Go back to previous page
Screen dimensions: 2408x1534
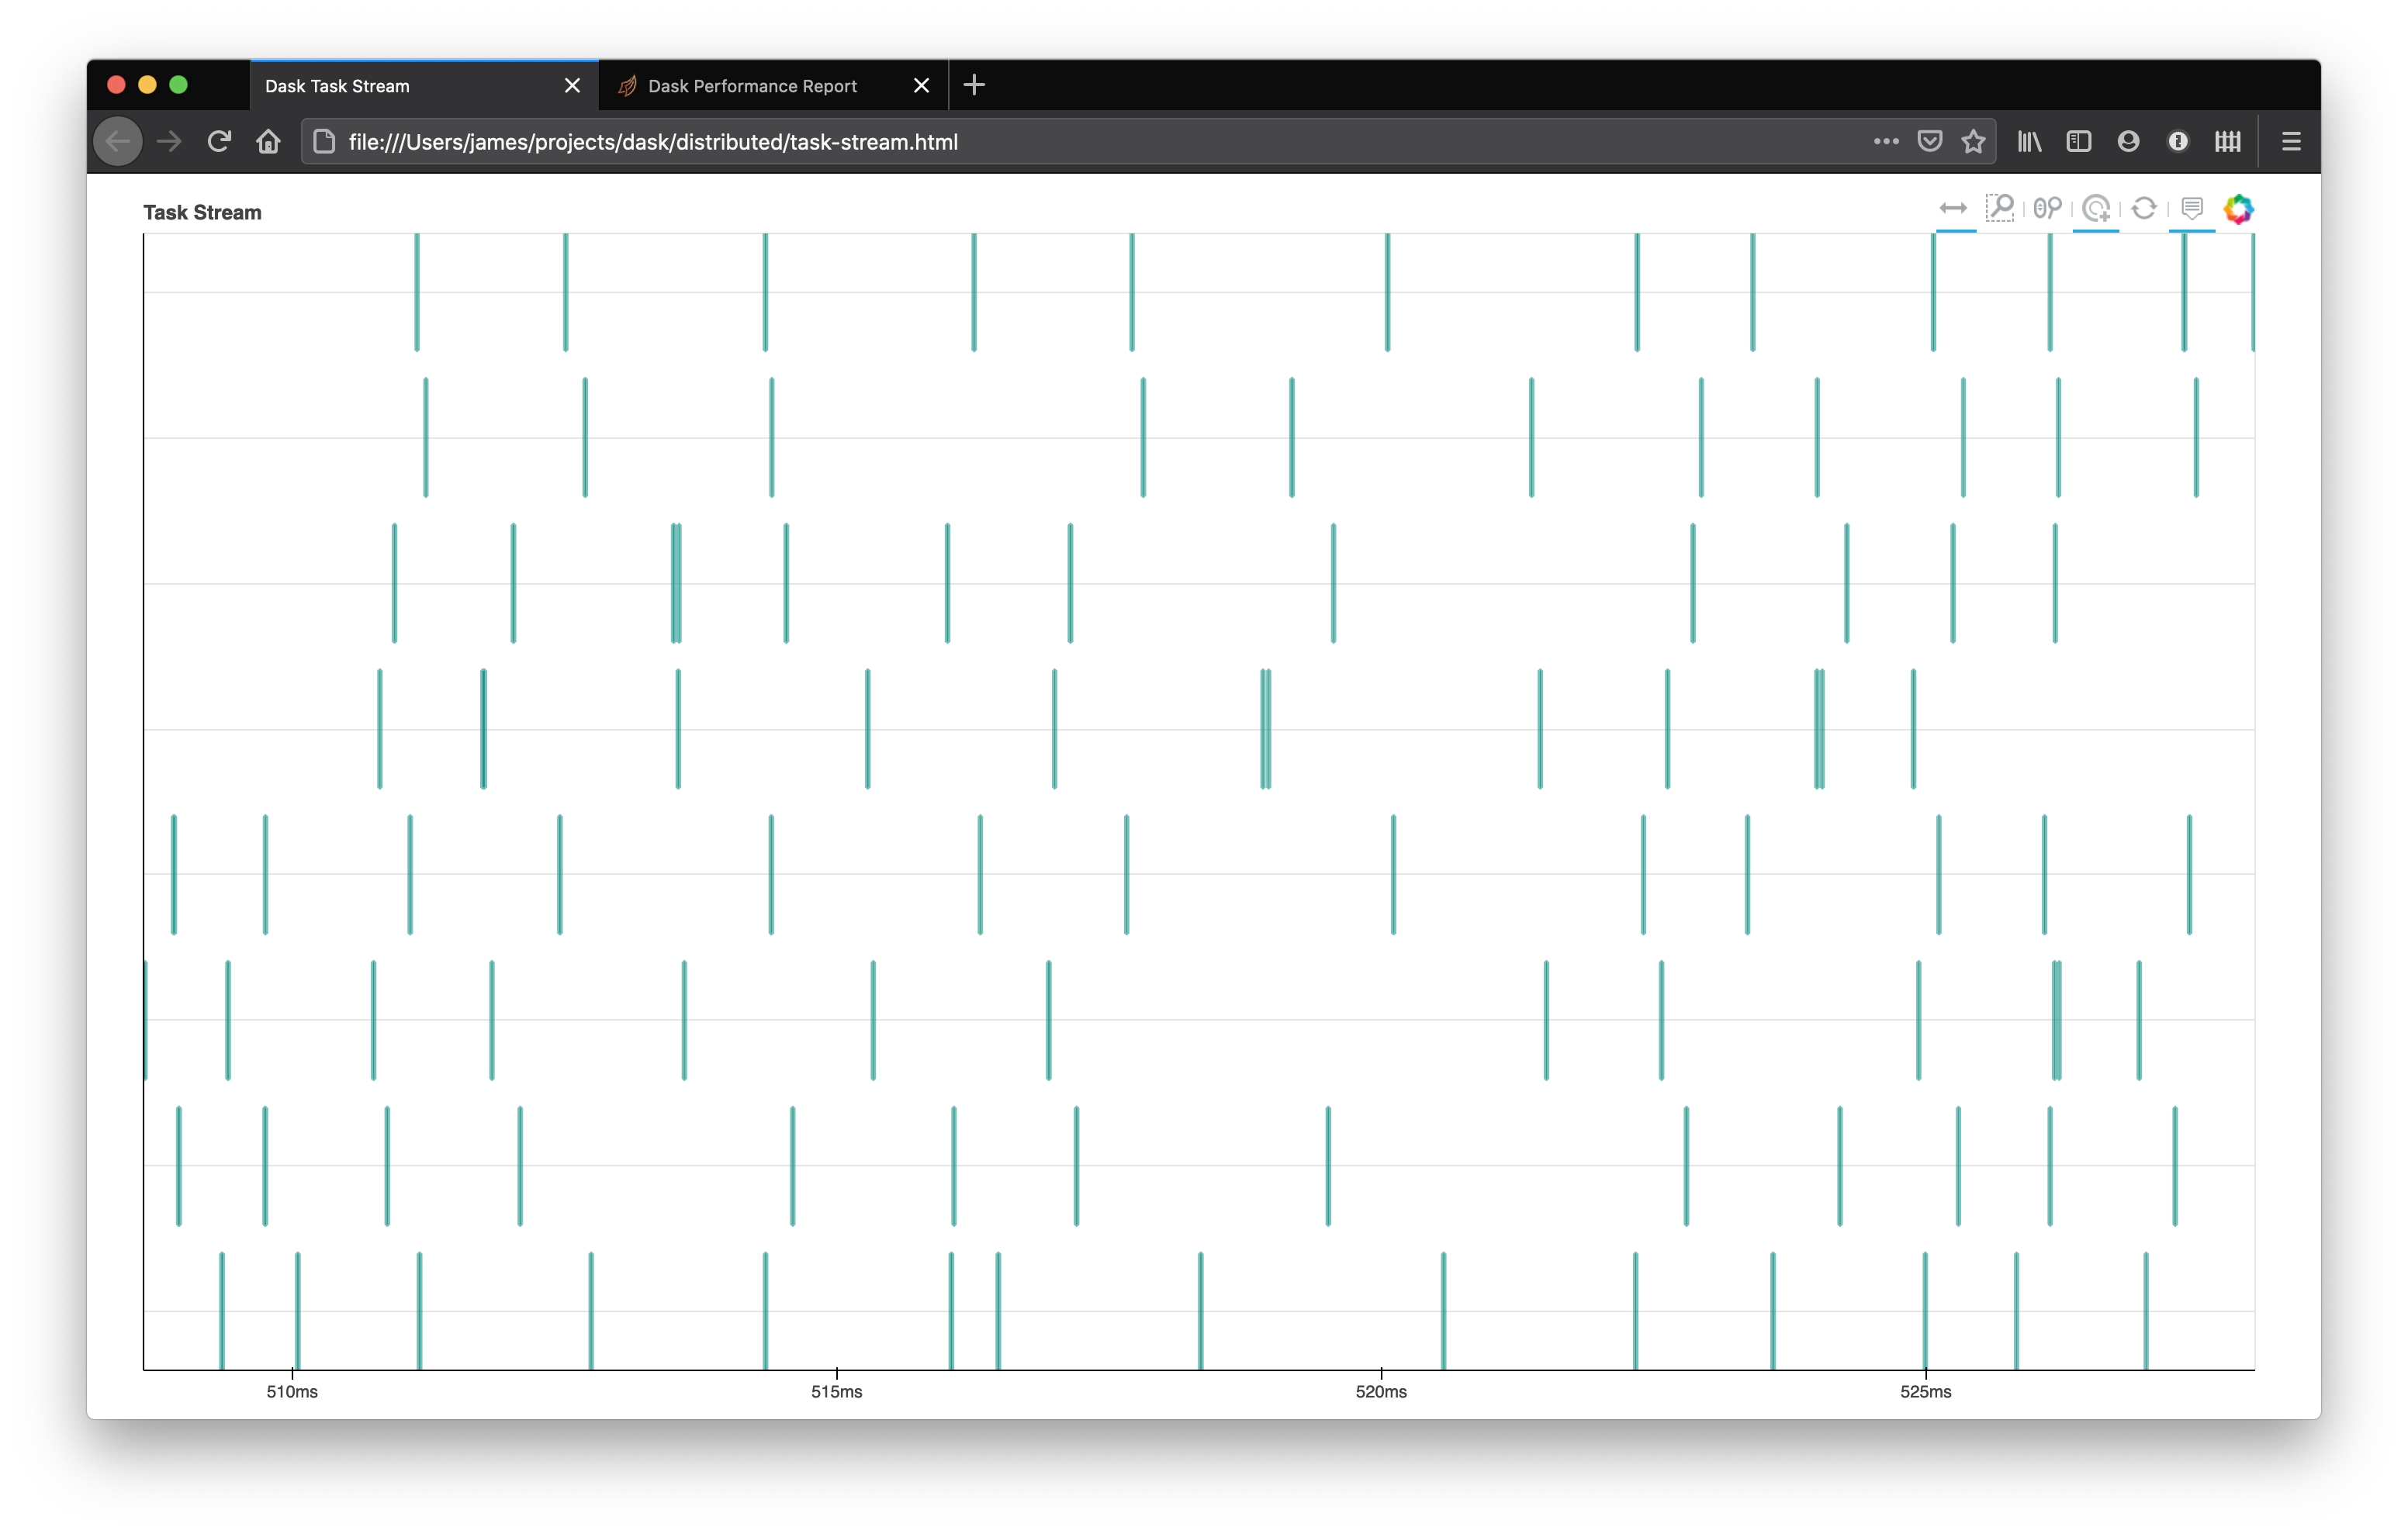point(118,142)
